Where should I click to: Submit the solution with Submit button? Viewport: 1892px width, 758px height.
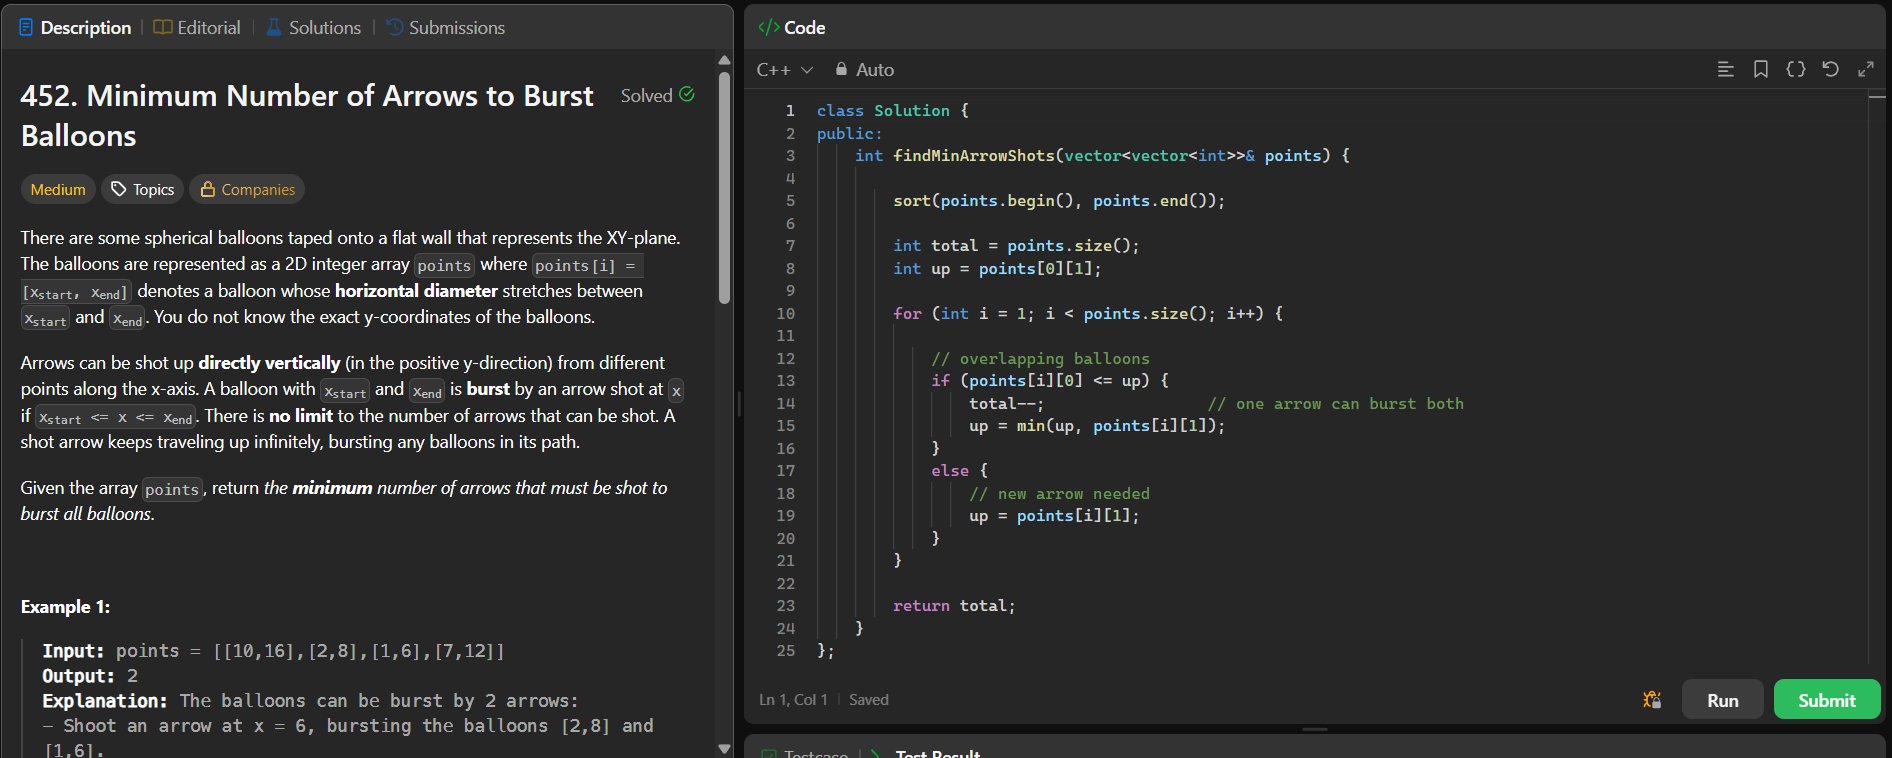[x=1826, y=700]
